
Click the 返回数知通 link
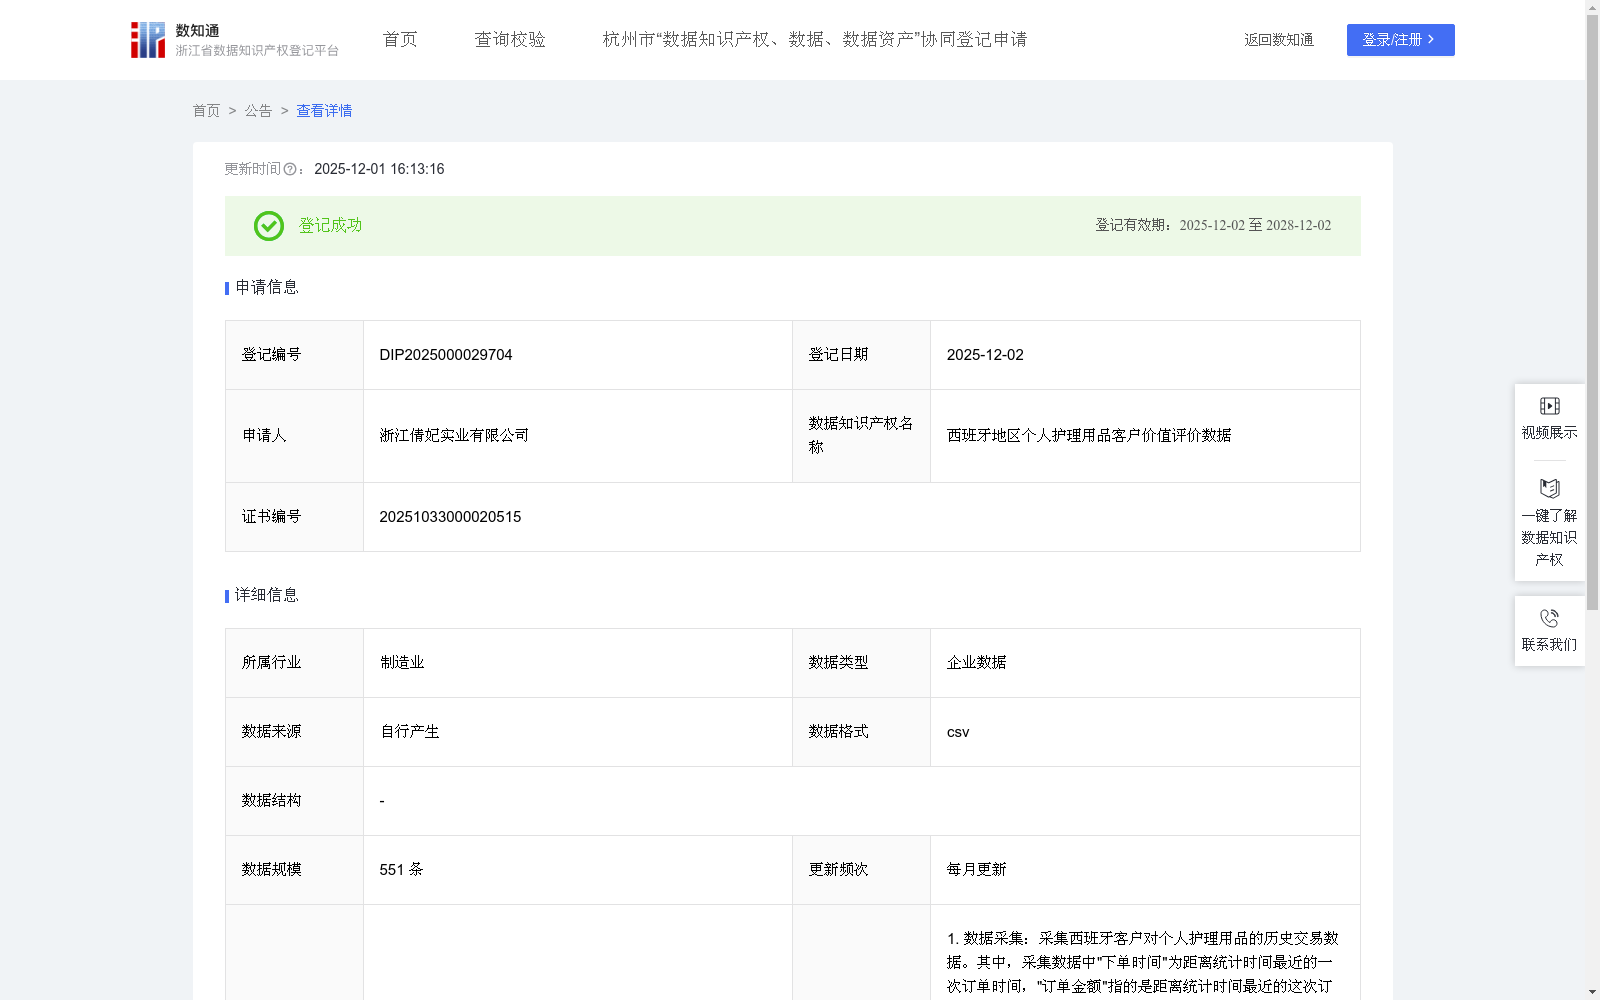click(1279, 40)
